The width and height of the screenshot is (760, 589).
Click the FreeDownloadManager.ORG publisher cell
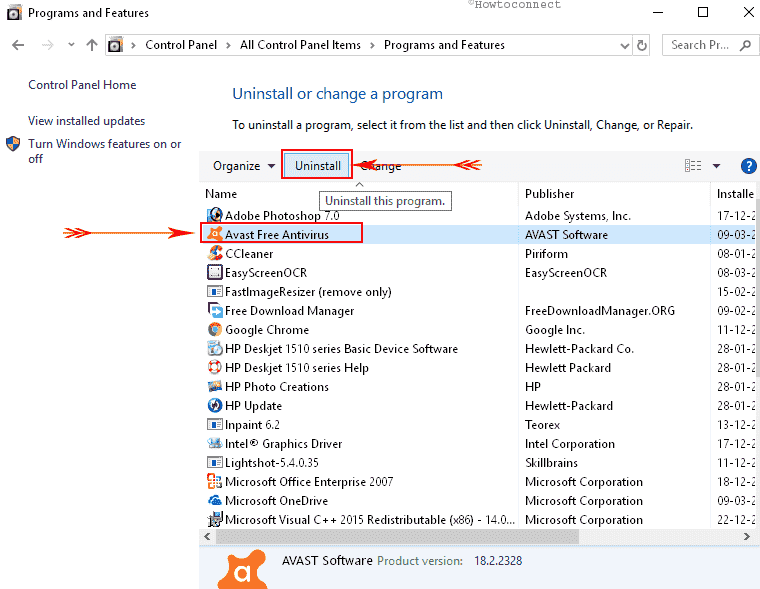click(600, 311)
